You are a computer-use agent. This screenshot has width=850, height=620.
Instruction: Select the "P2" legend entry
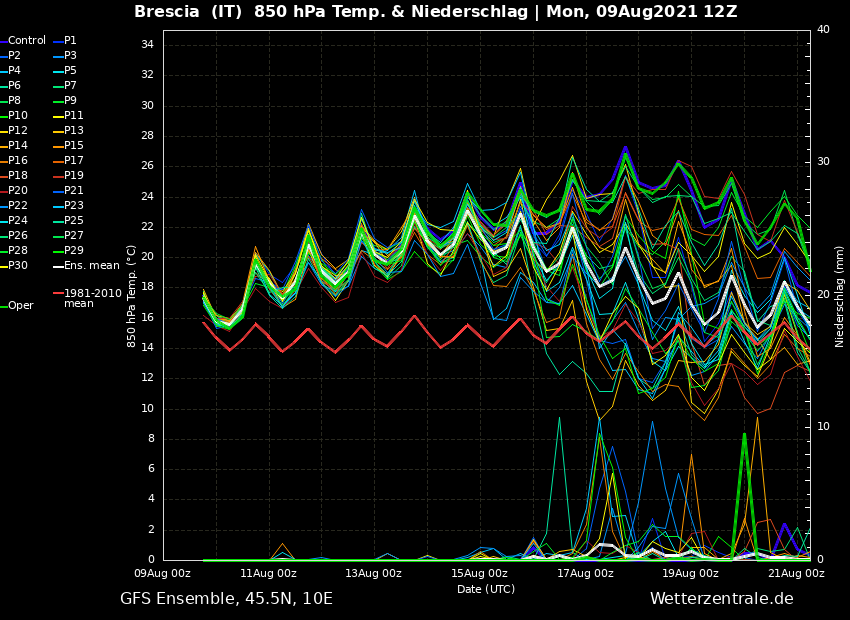click(x=10, y=55)
